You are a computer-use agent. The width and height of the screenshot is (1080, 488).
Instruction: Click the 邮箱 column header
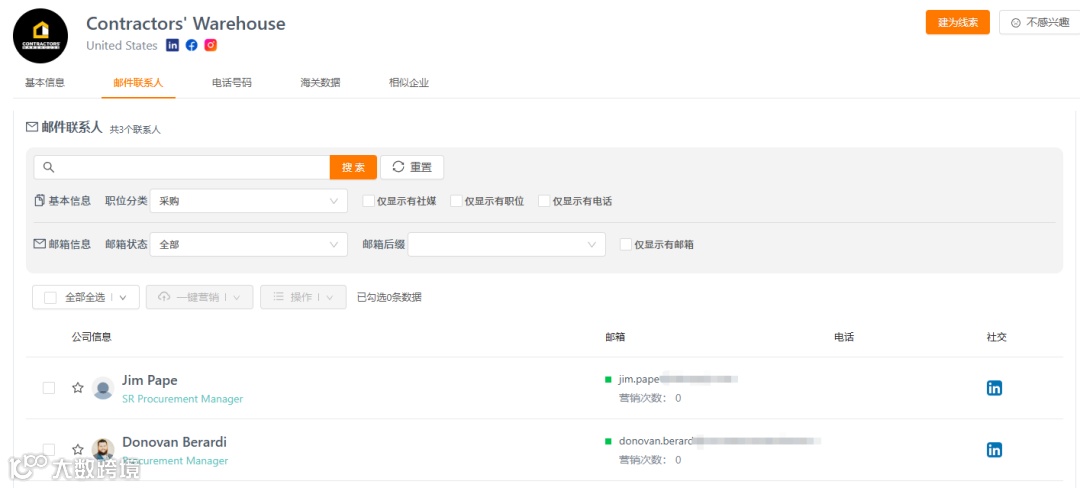coord(615,337)
